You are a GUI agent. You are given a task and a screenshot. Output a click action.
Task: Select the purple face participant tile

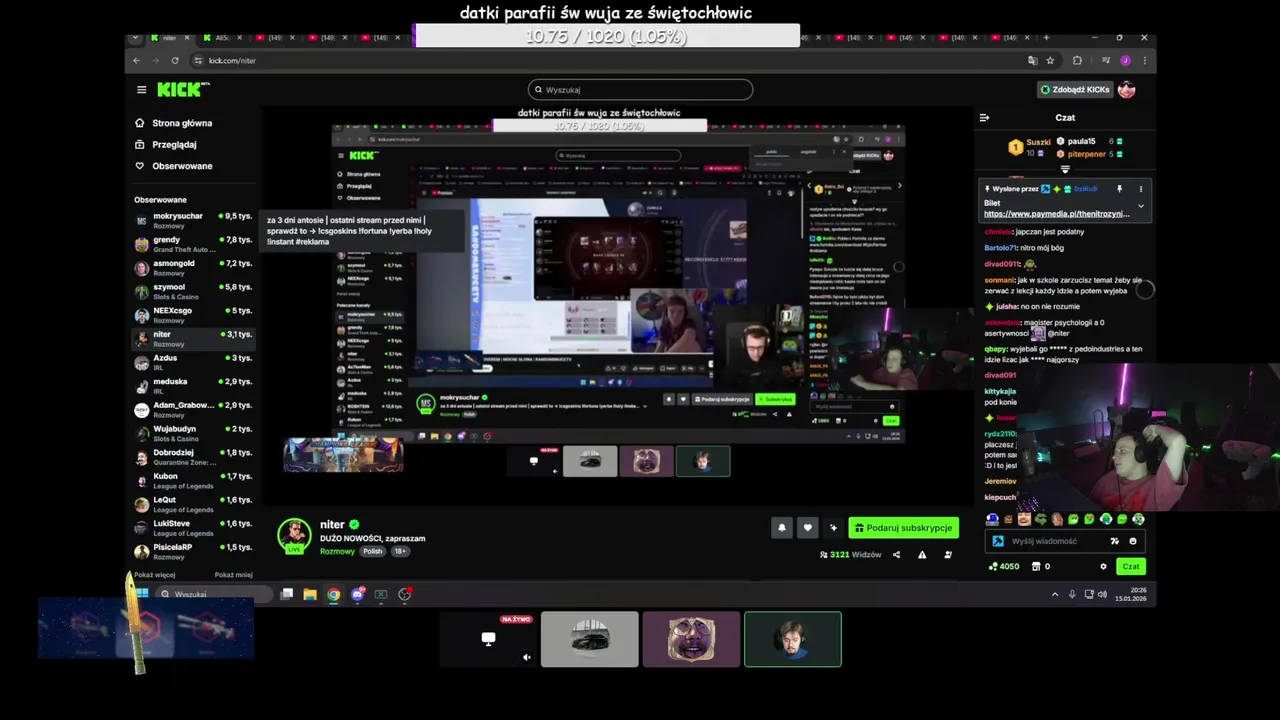[x=691, y=639]
